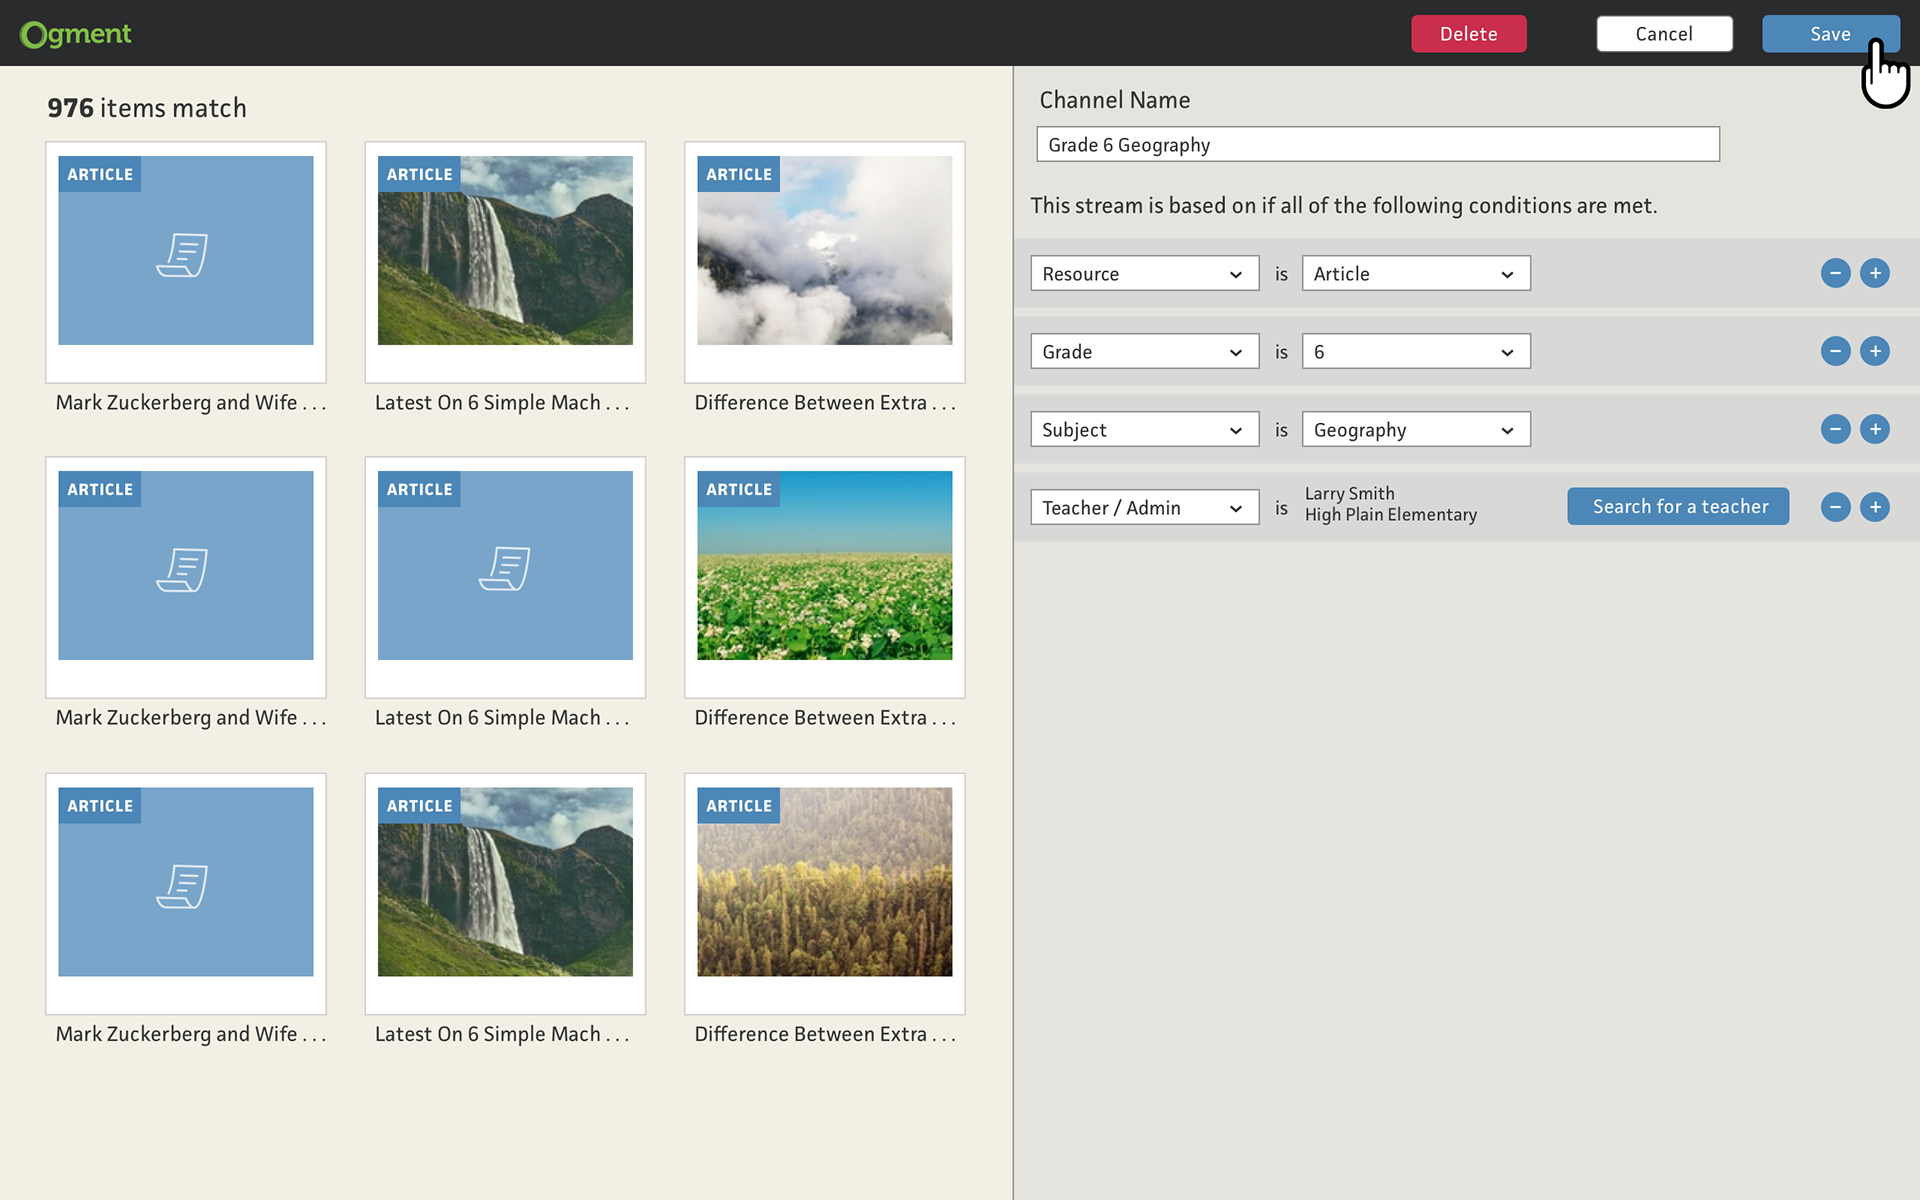Save the channel
This screenshot has height=1200, width=1920.
(x=1830, y=34)
